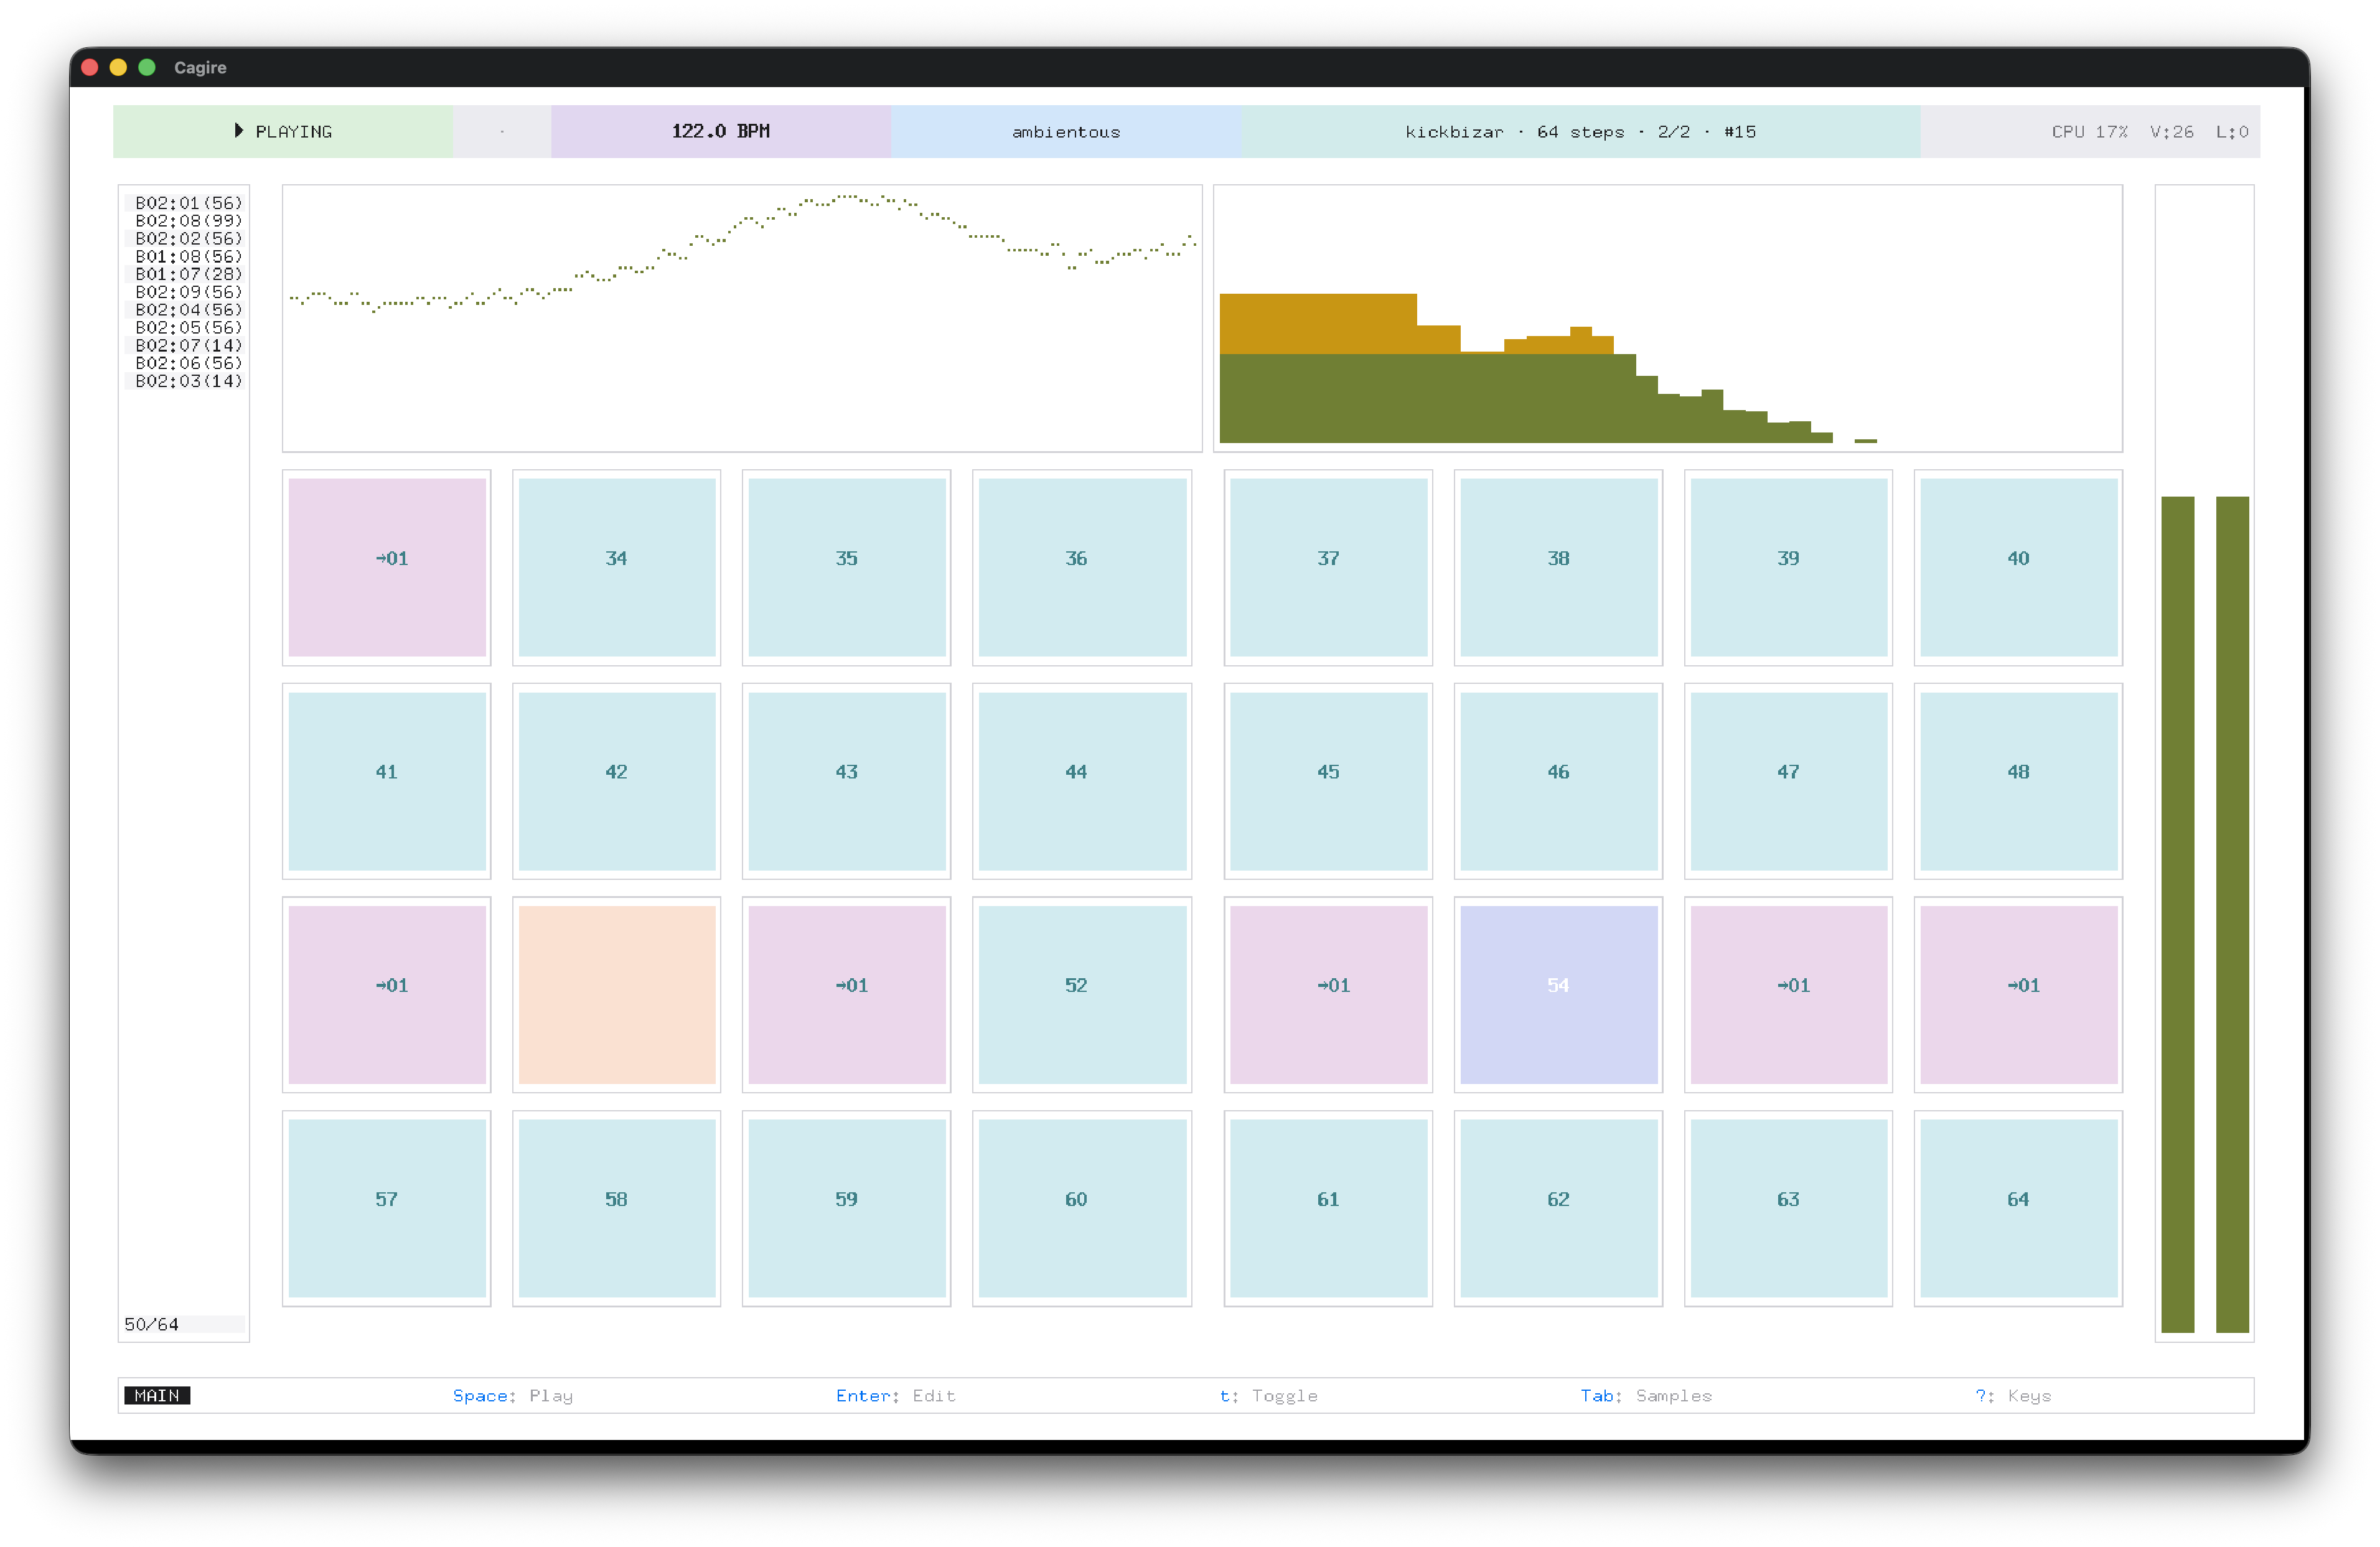
Task: Select step 45 tile
Action: click(x=1328, y=781)
